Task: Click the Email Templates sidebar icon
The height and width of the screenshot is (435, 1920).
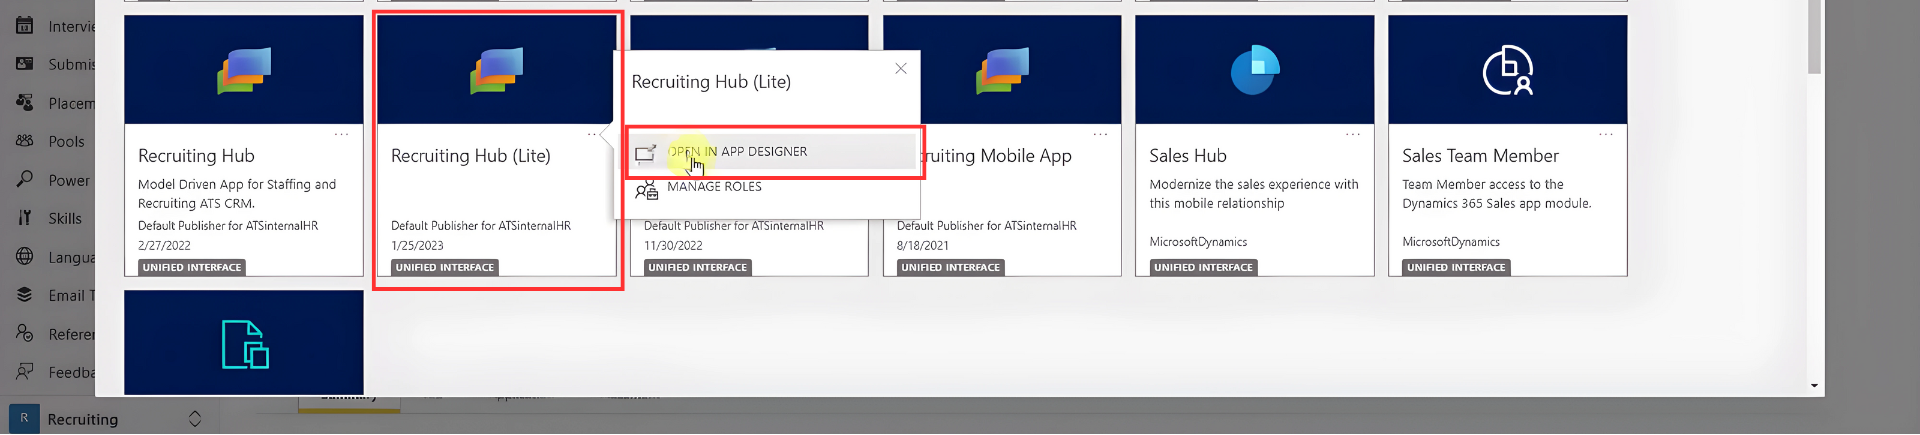Action: [25, 295]
